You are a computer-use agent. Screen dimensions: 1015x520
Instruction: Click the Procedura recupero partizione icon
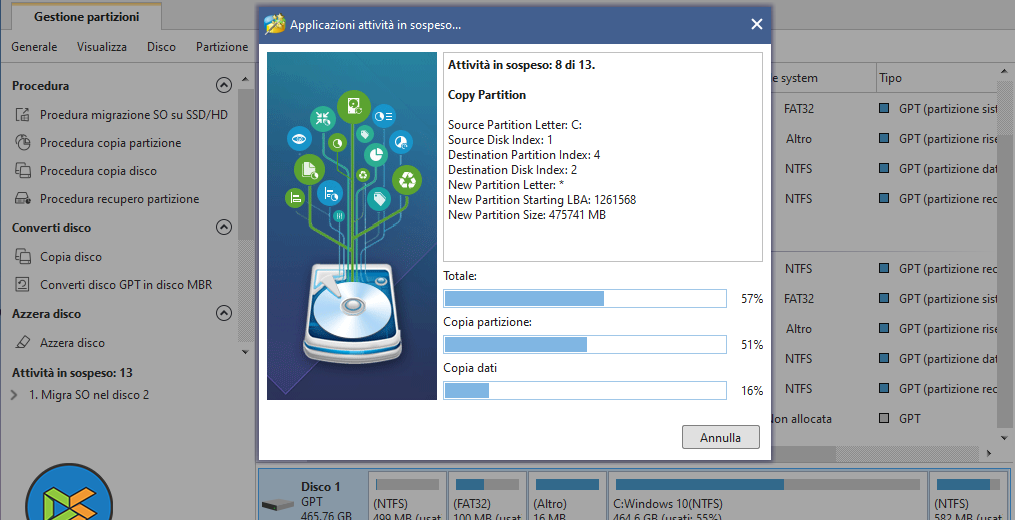coord(23,199)
